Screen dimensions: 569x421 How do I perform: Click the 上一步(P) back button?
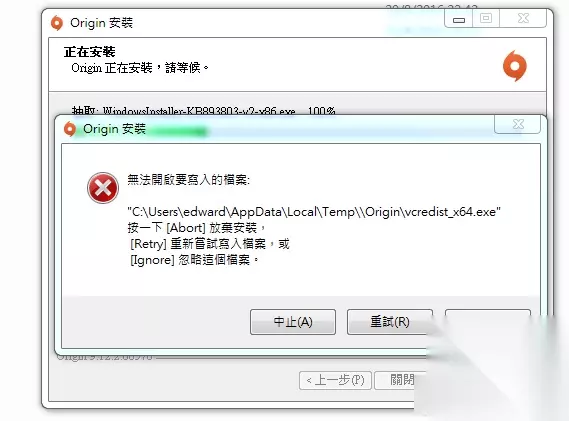pyautogui.click(x=335, y=380)
